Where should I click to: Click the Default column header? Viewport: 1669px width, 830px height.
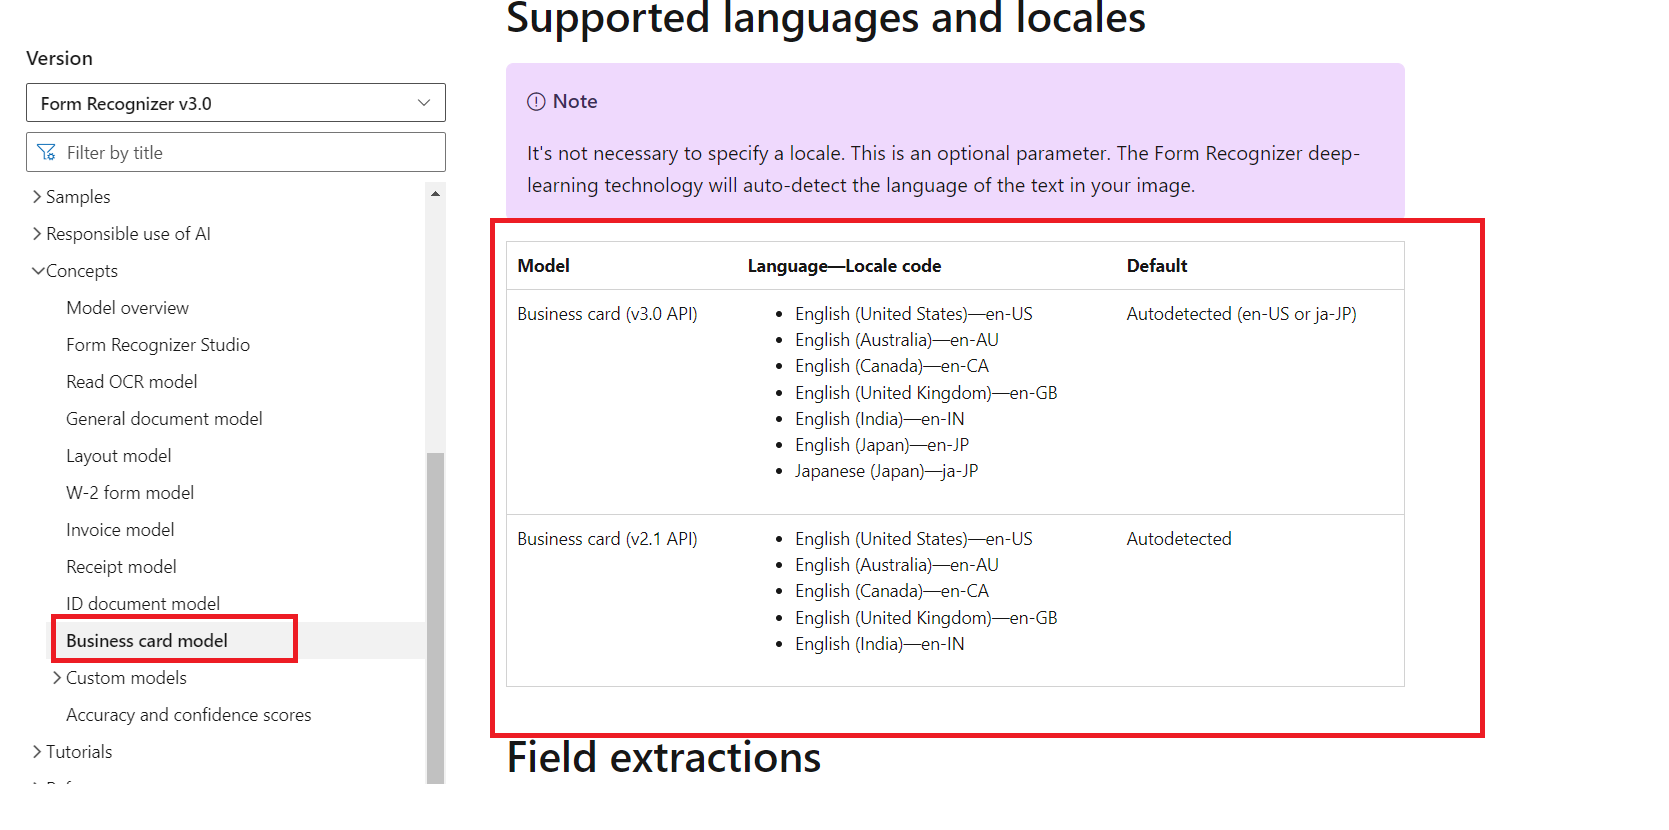[1157, 266]
